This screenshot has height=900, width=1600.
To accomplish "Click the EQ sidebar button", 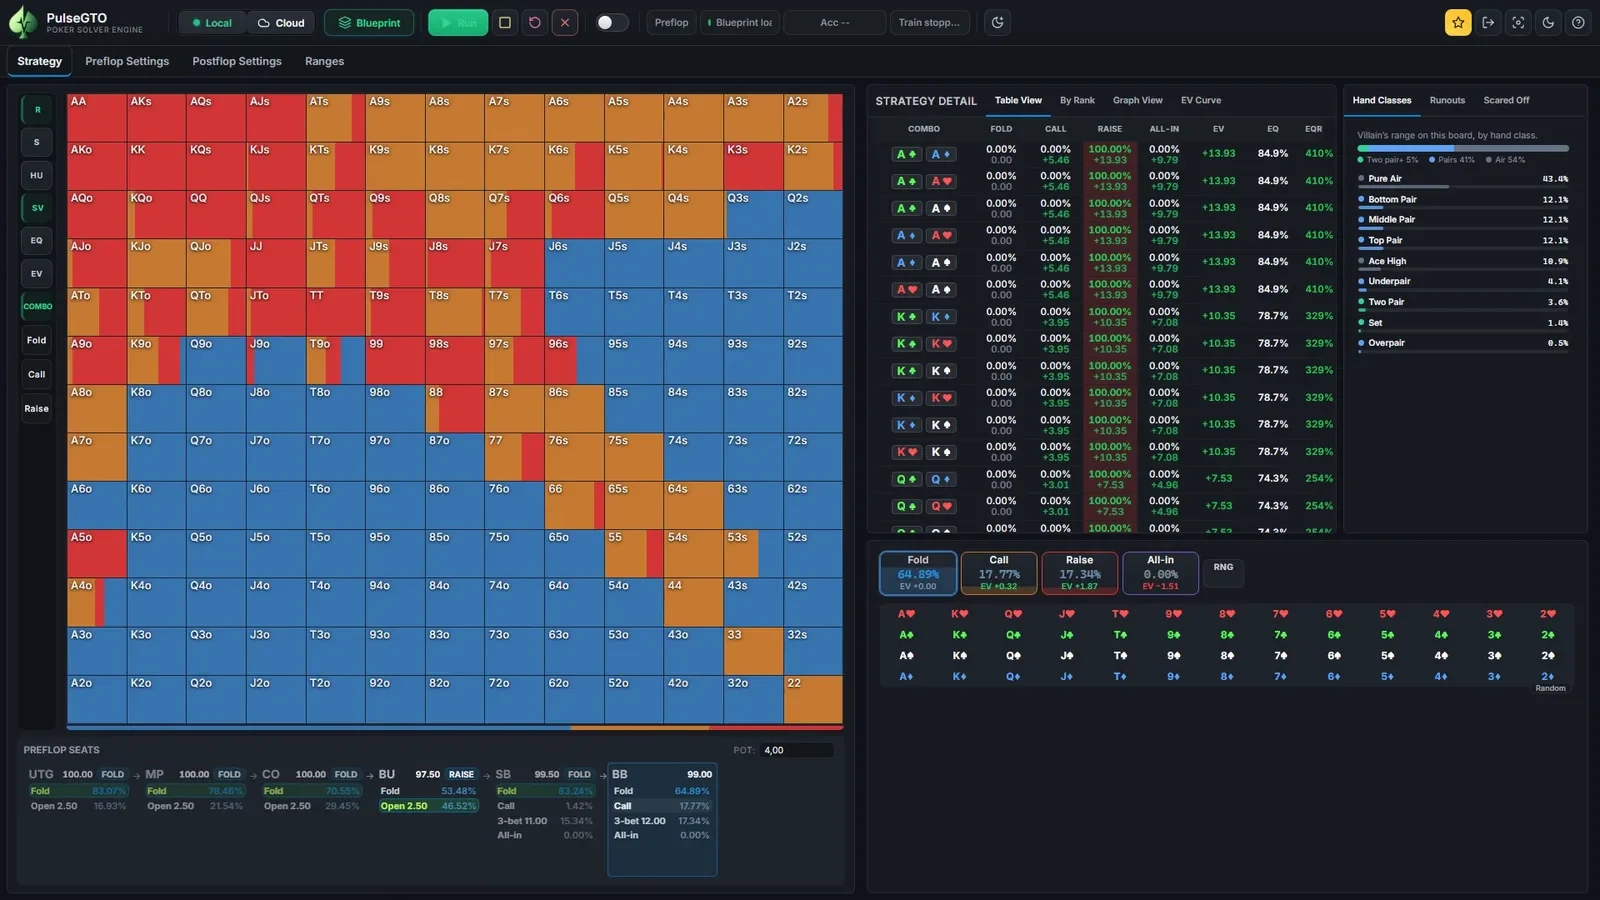I will [x=37, y=240].
